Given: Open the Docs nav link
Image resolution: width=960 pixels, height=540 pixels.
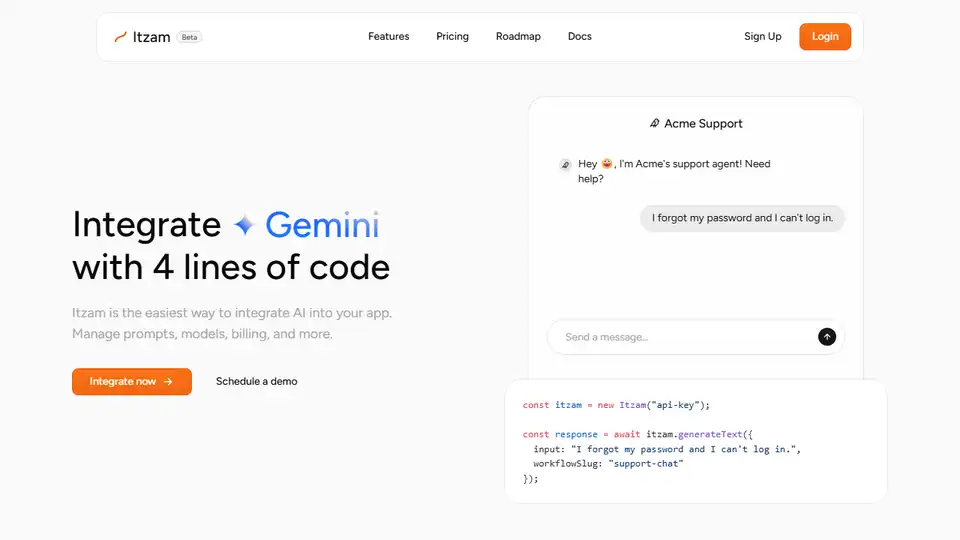Looking at the screenshot, I should point(579,37).
